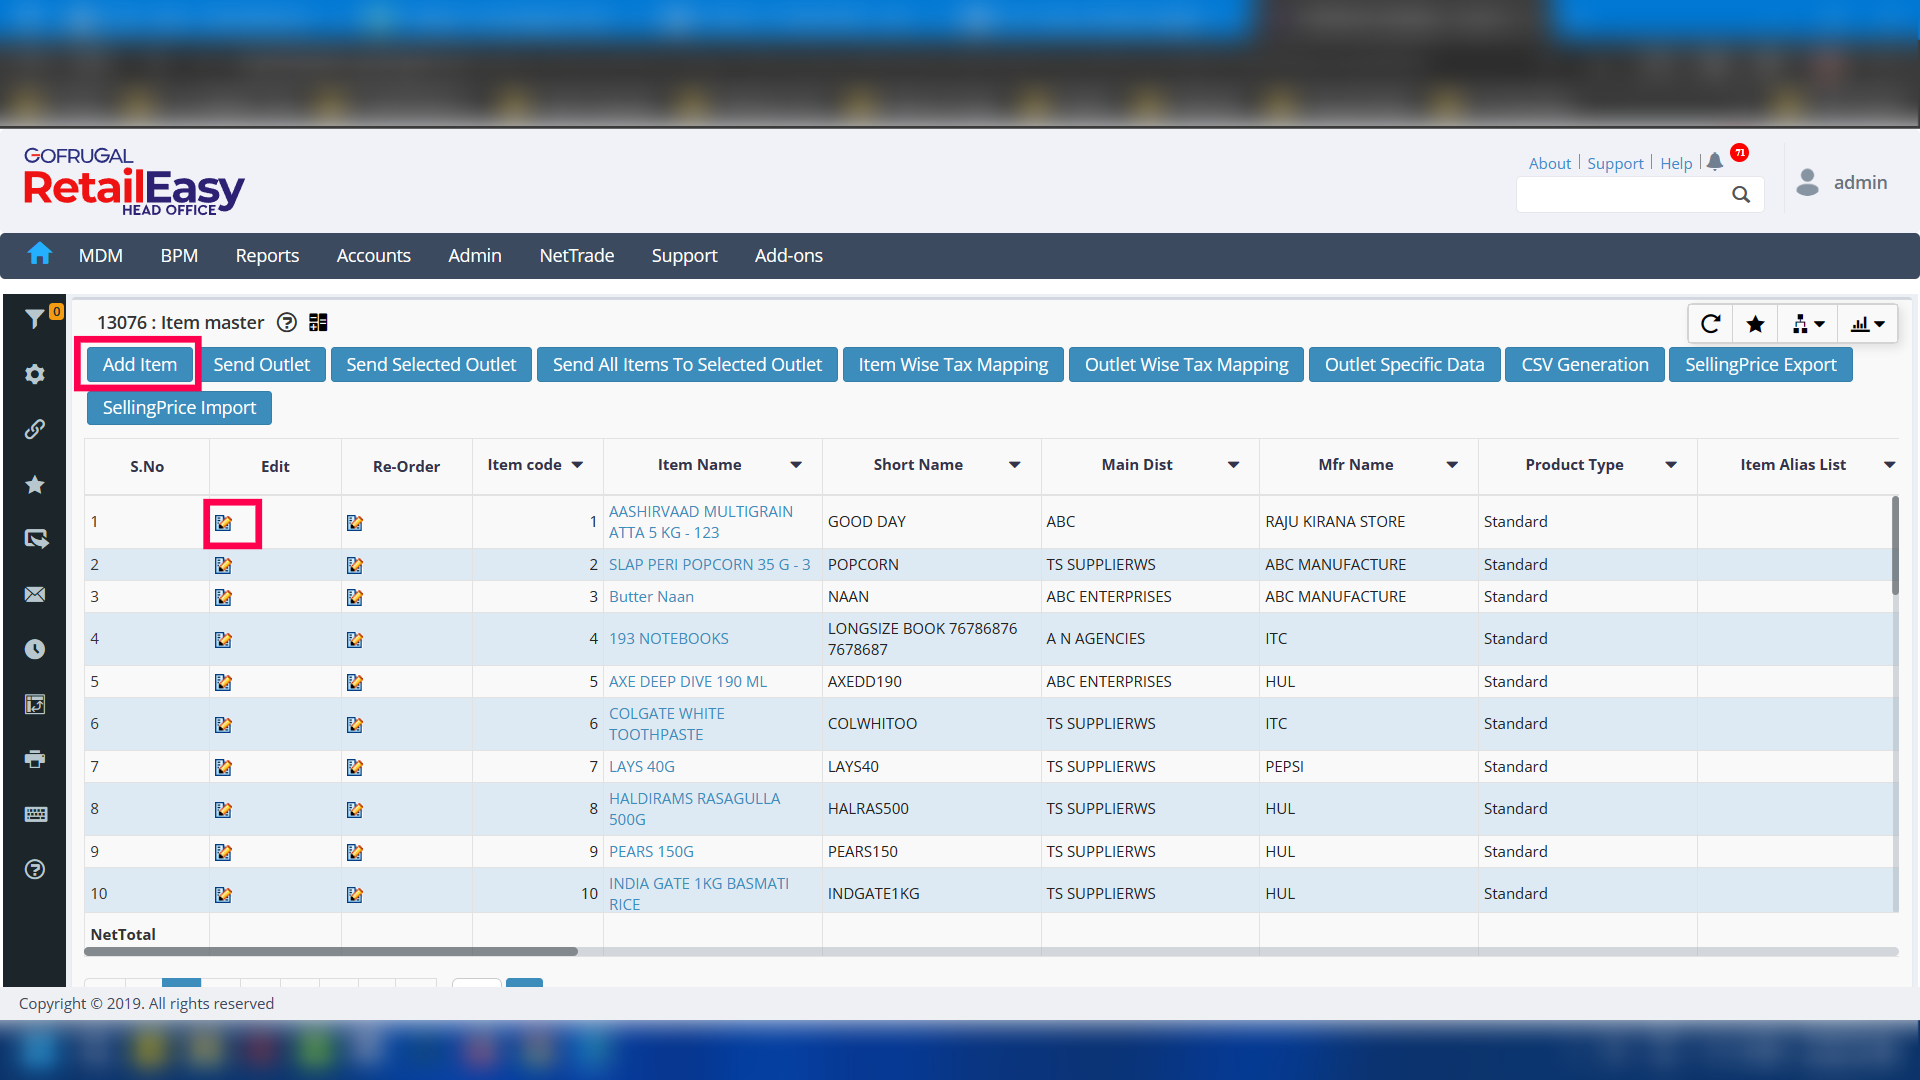This screenshot has width=1920, height=1080.
Task: Open the AXE DEEP DIVE 190 ML link
Action: point(688,681)
